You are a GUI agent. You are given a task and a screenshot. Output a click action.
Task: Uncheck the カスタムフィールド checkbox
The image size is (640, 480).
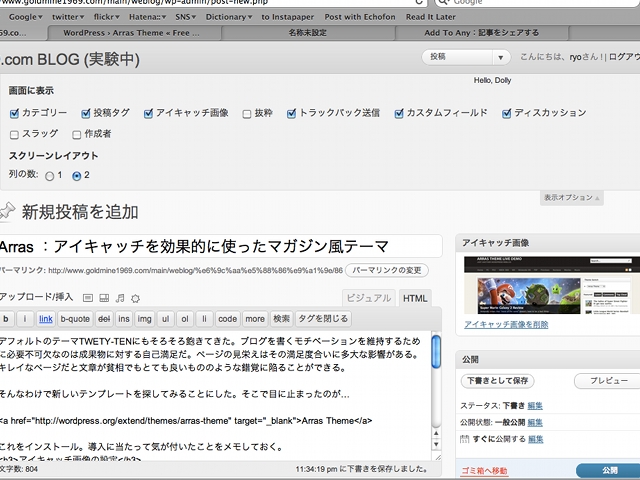[399, 113]
